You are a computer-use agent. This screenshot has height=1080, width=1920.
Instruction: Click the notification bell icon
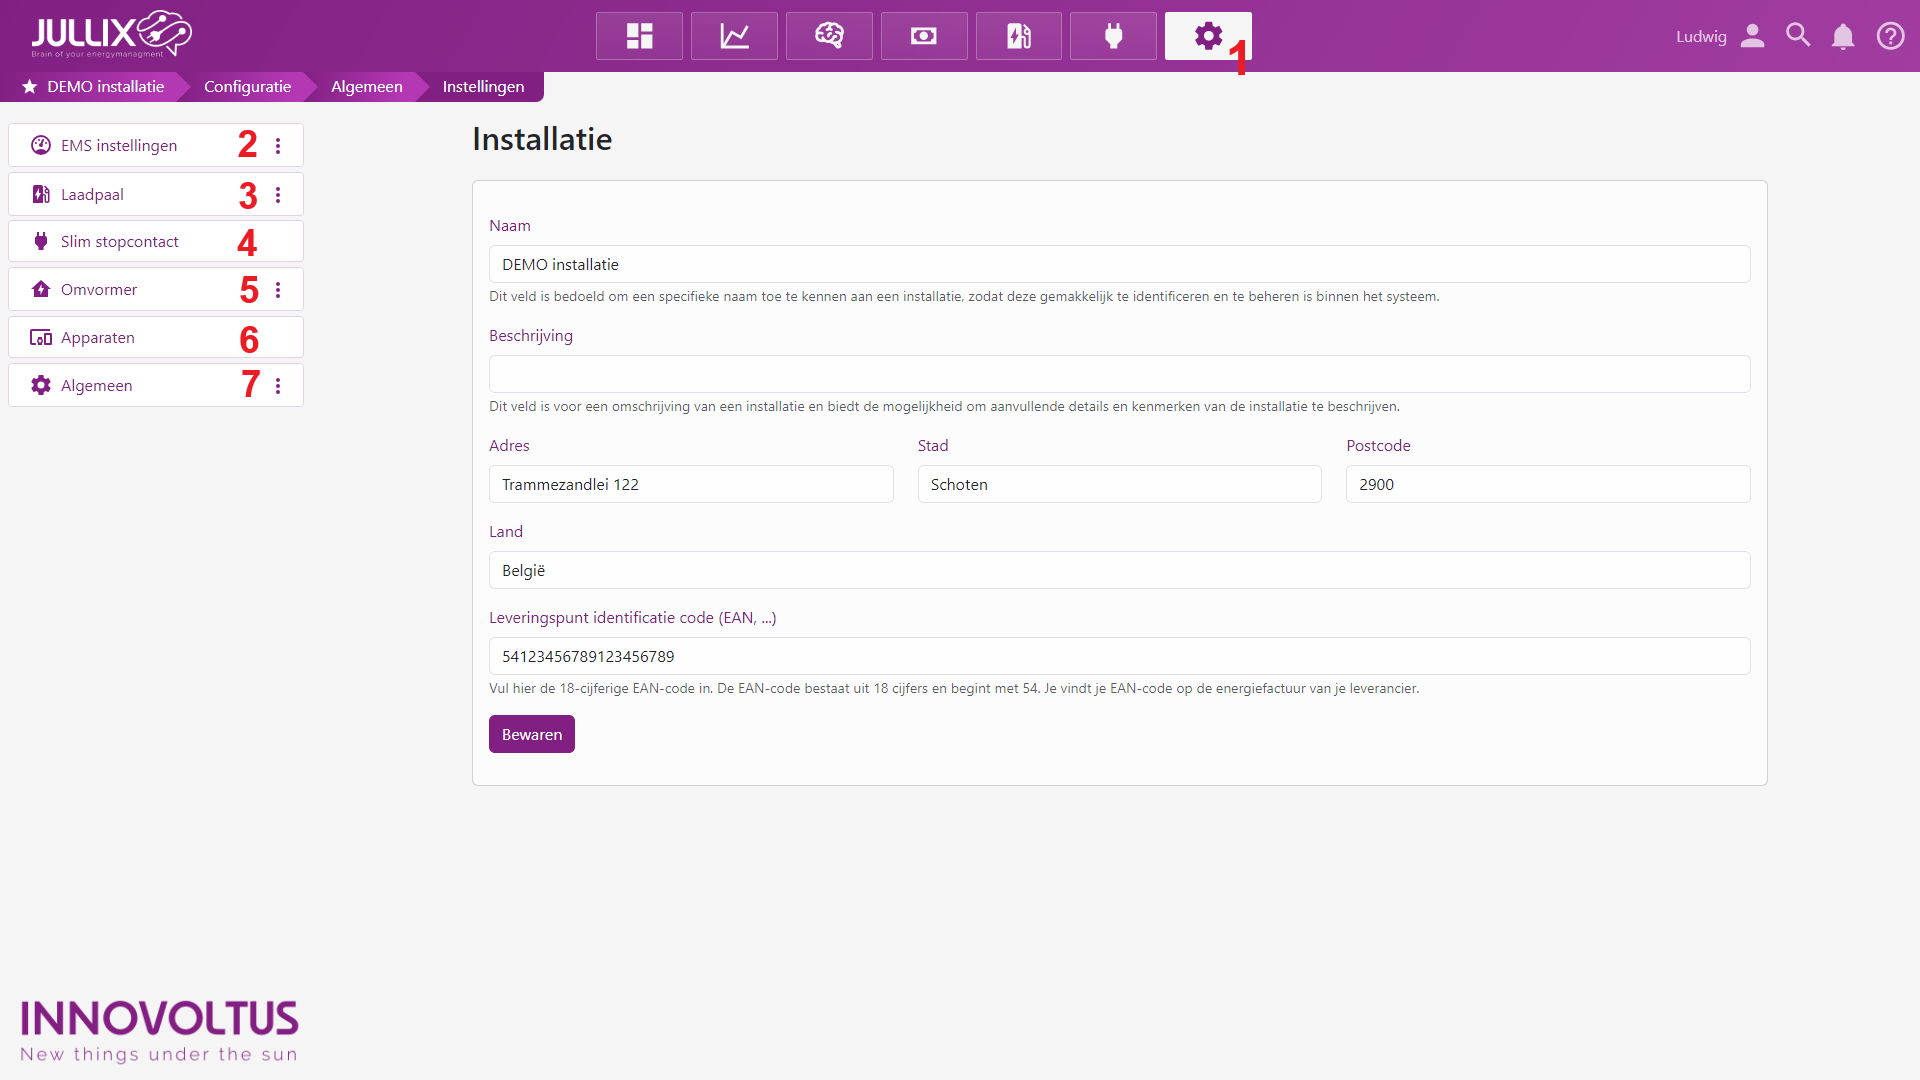(x=1843, y=37)
